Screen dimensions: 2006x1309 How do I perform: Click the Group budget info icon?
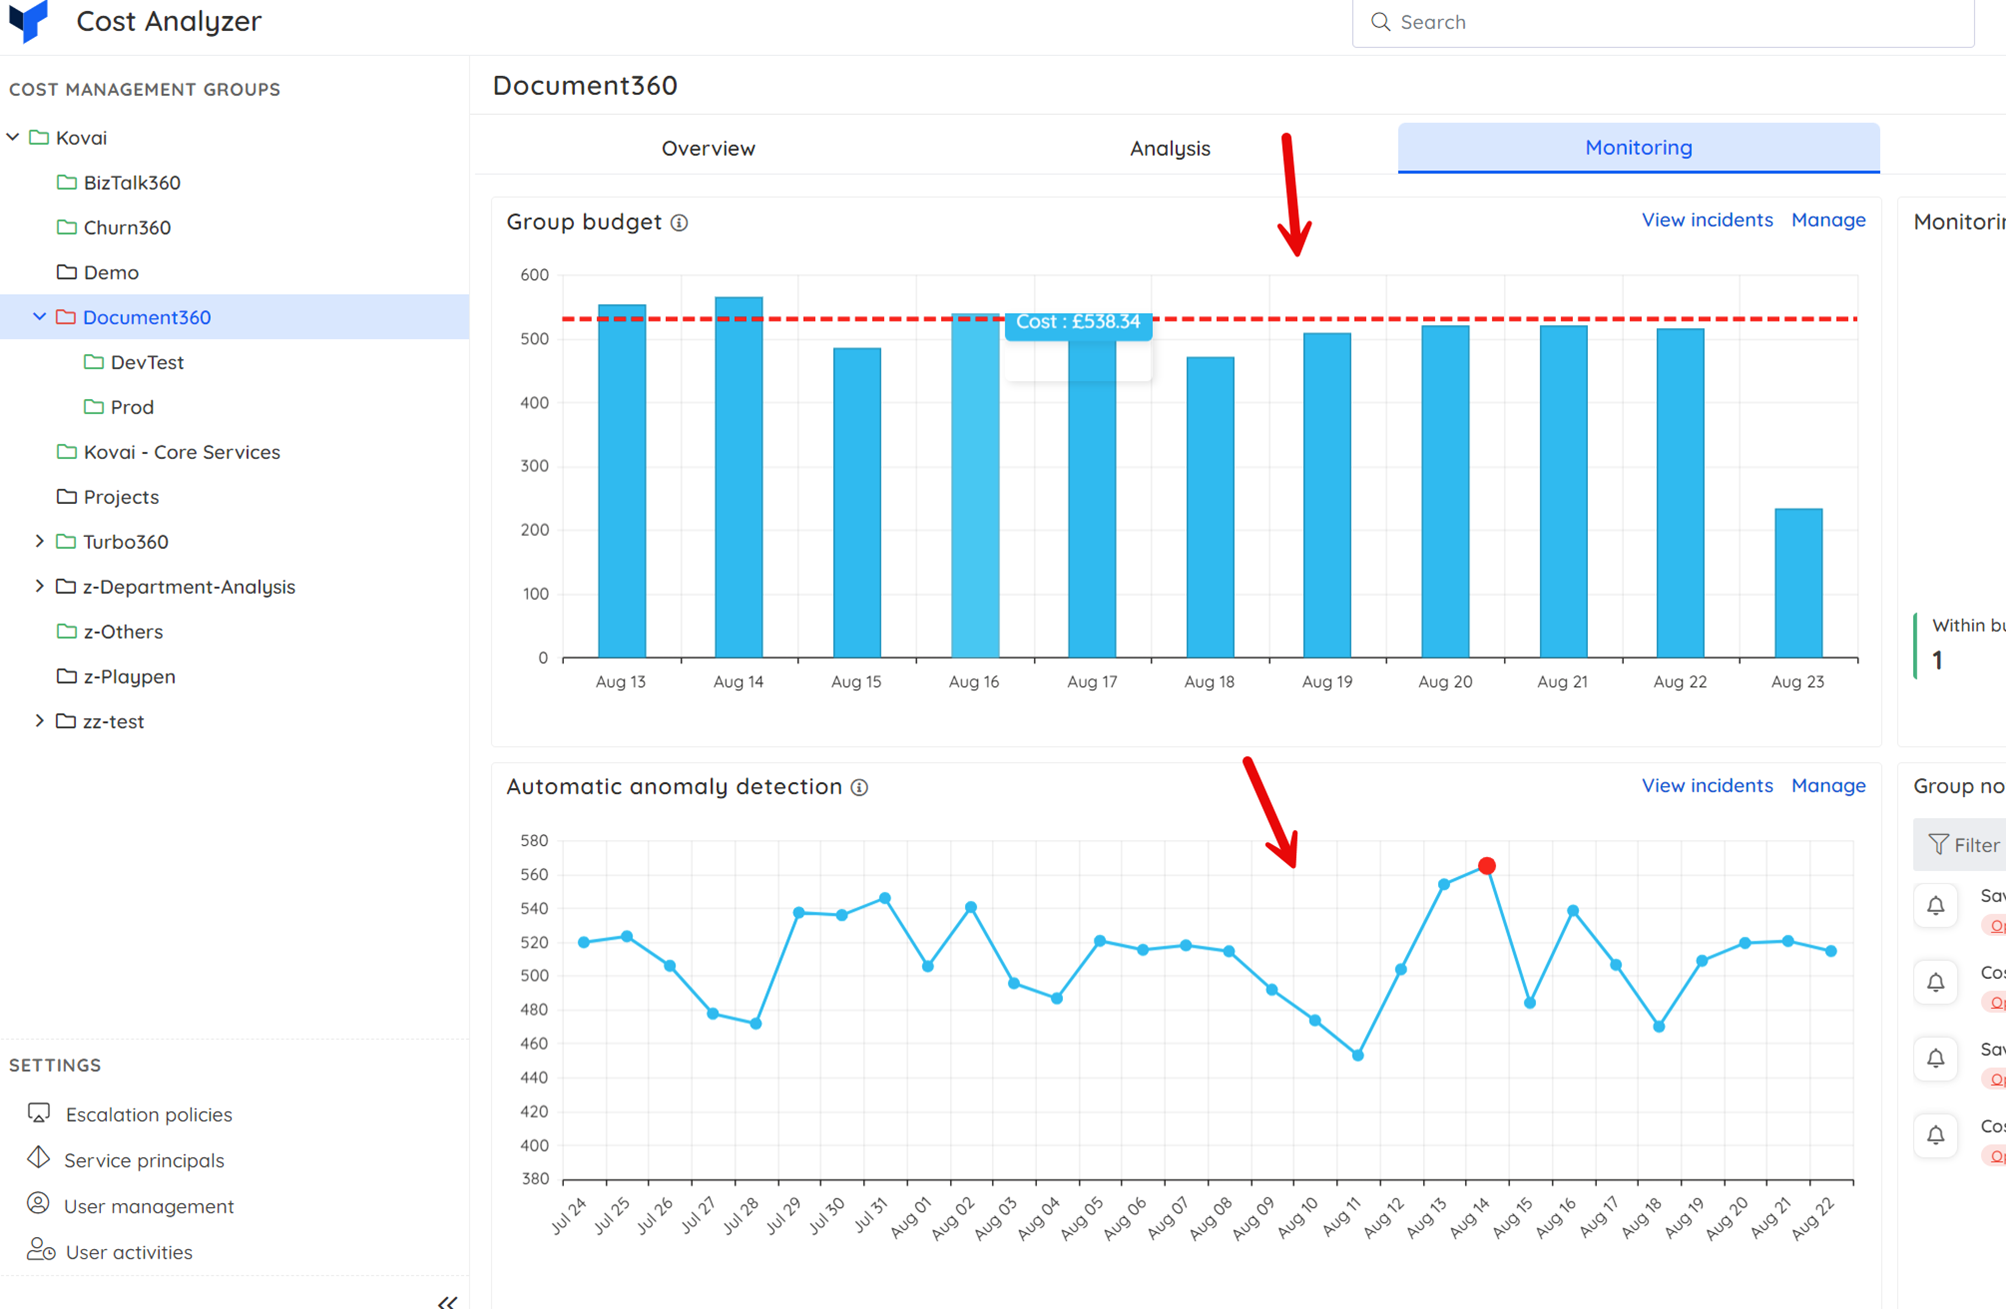point(679,223)
